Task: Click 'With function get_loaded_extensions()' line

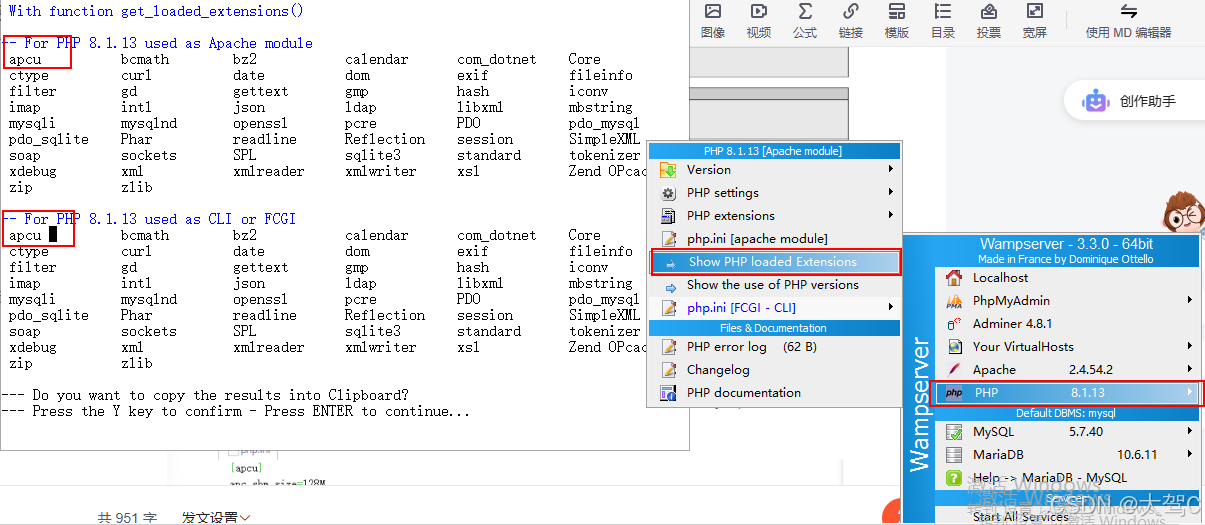Action: 156,11
